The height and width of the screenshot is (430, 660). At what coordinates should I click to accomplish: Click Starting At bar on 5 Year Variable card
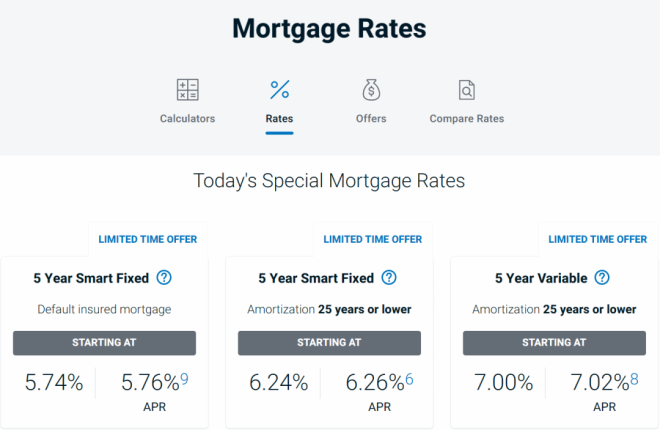click(554, 343)
